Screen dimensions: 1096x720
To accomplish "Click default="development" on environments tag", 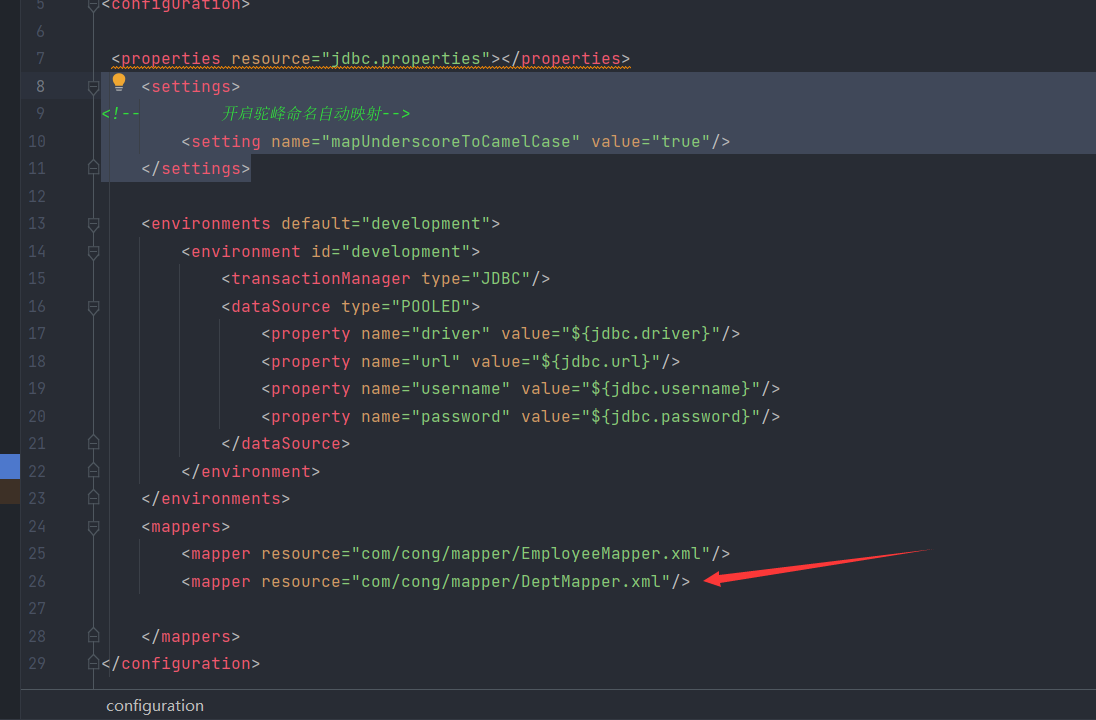I will pos(386,224).
